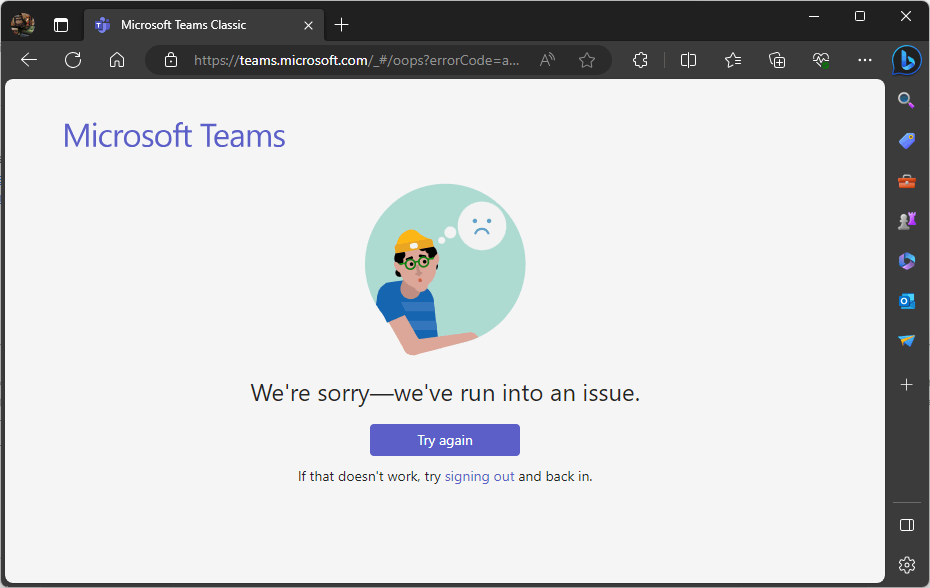Screen dimensions: 930x588
Task: Open sidebar Search tool
Action: 906,100
